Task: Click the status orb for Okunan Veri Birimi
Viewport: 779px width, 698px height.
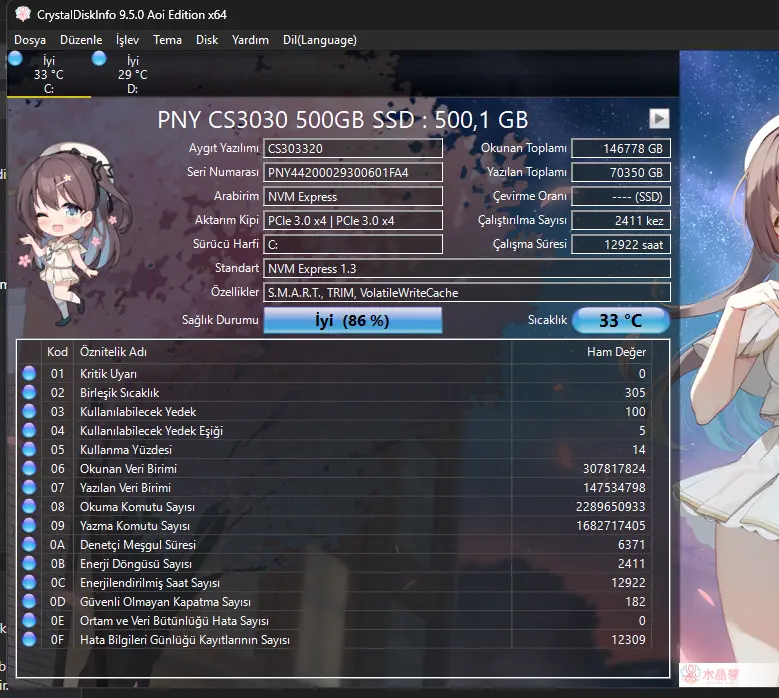Action: 29,468
